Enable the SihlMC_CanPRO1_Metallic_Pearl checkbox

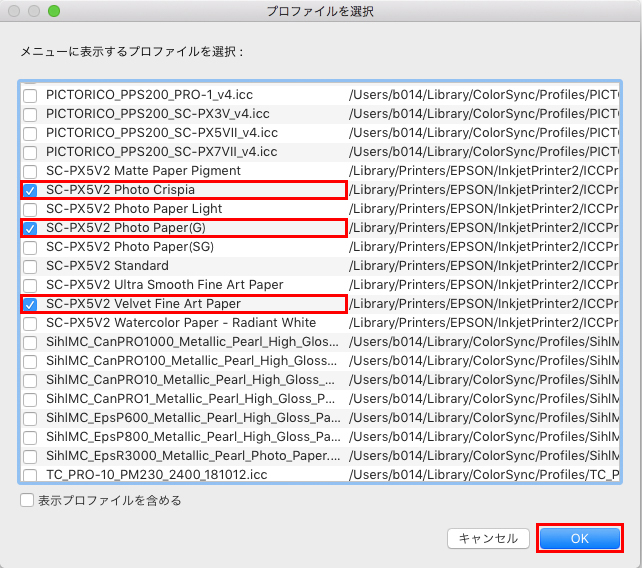(x=30, y=400)
